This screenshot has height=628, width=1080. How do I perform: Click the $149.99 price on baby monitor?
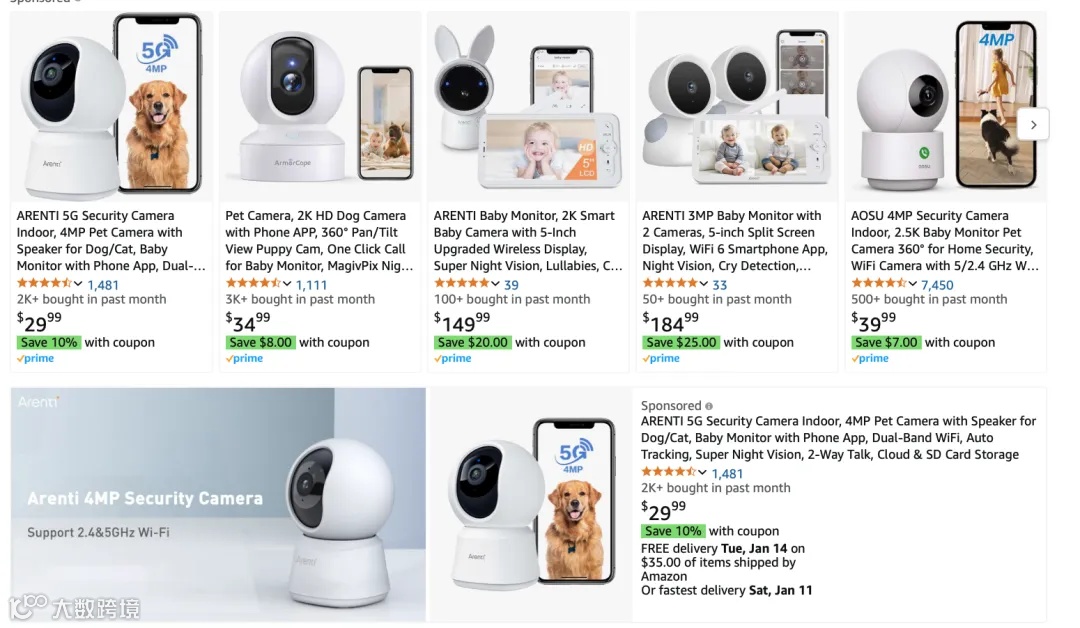pyautogui.click(x=462, y=322)
